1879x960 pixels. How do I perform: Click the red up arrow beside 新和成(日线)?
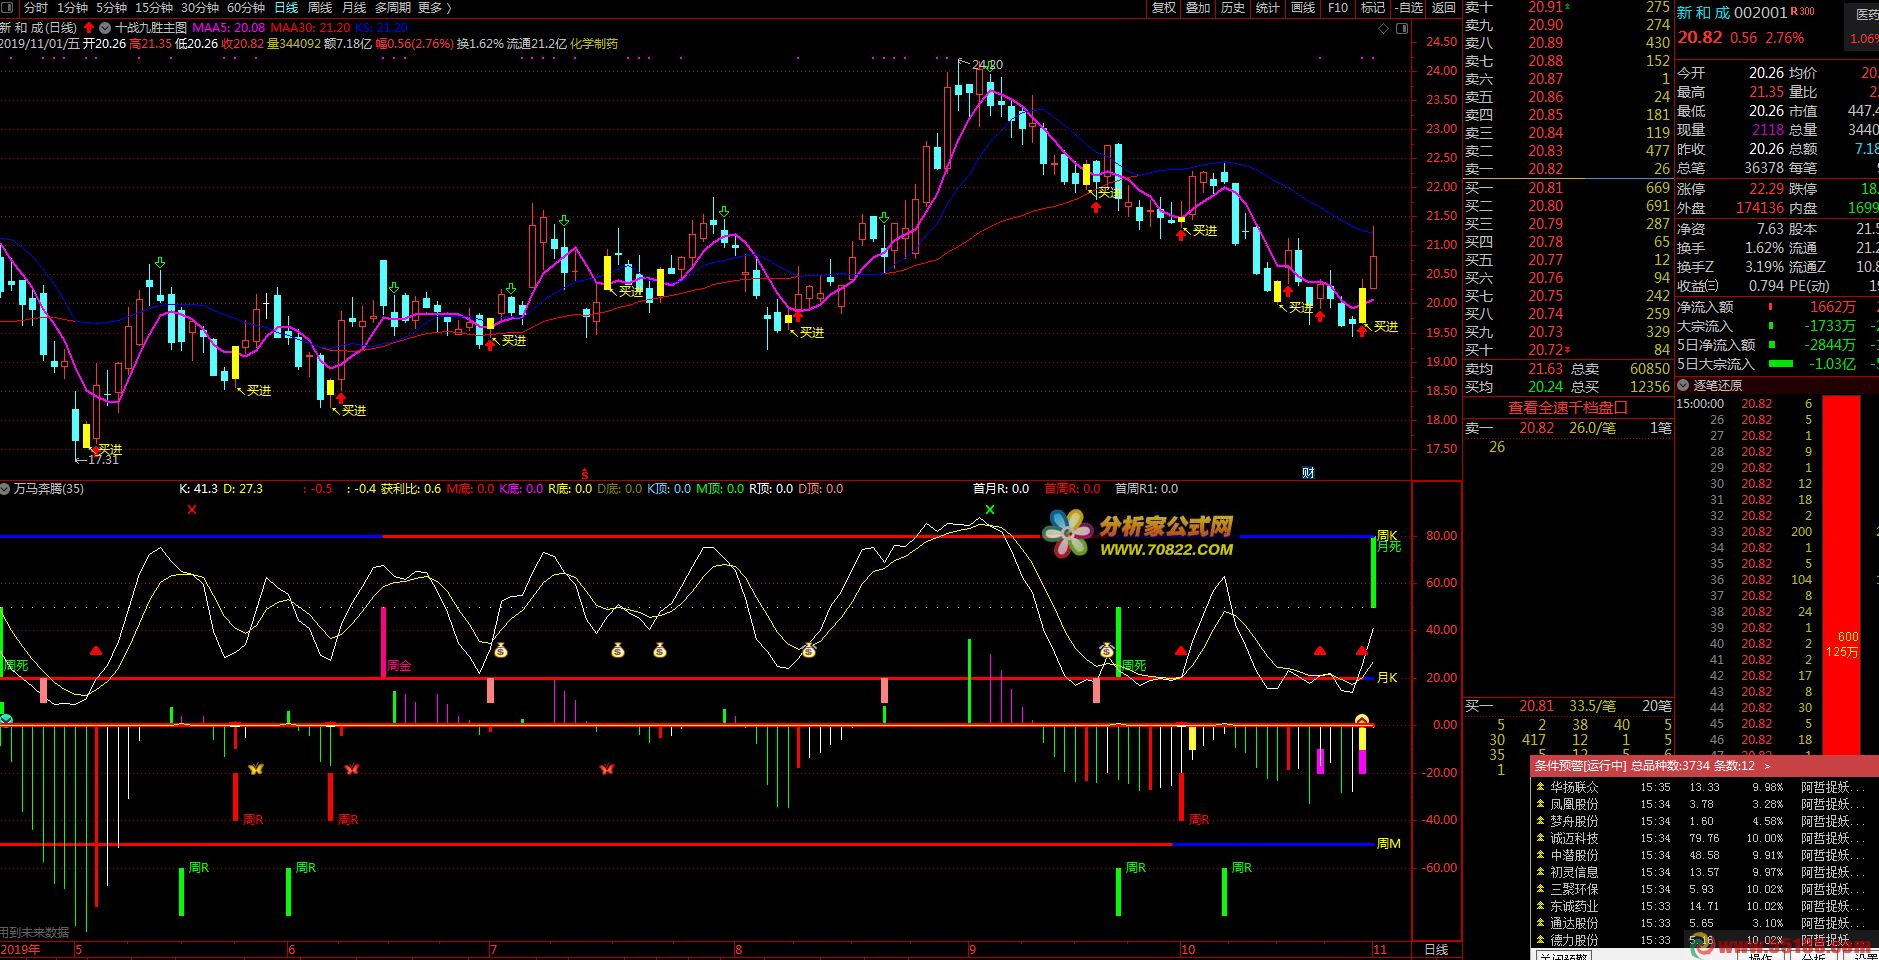coord(89,28)
